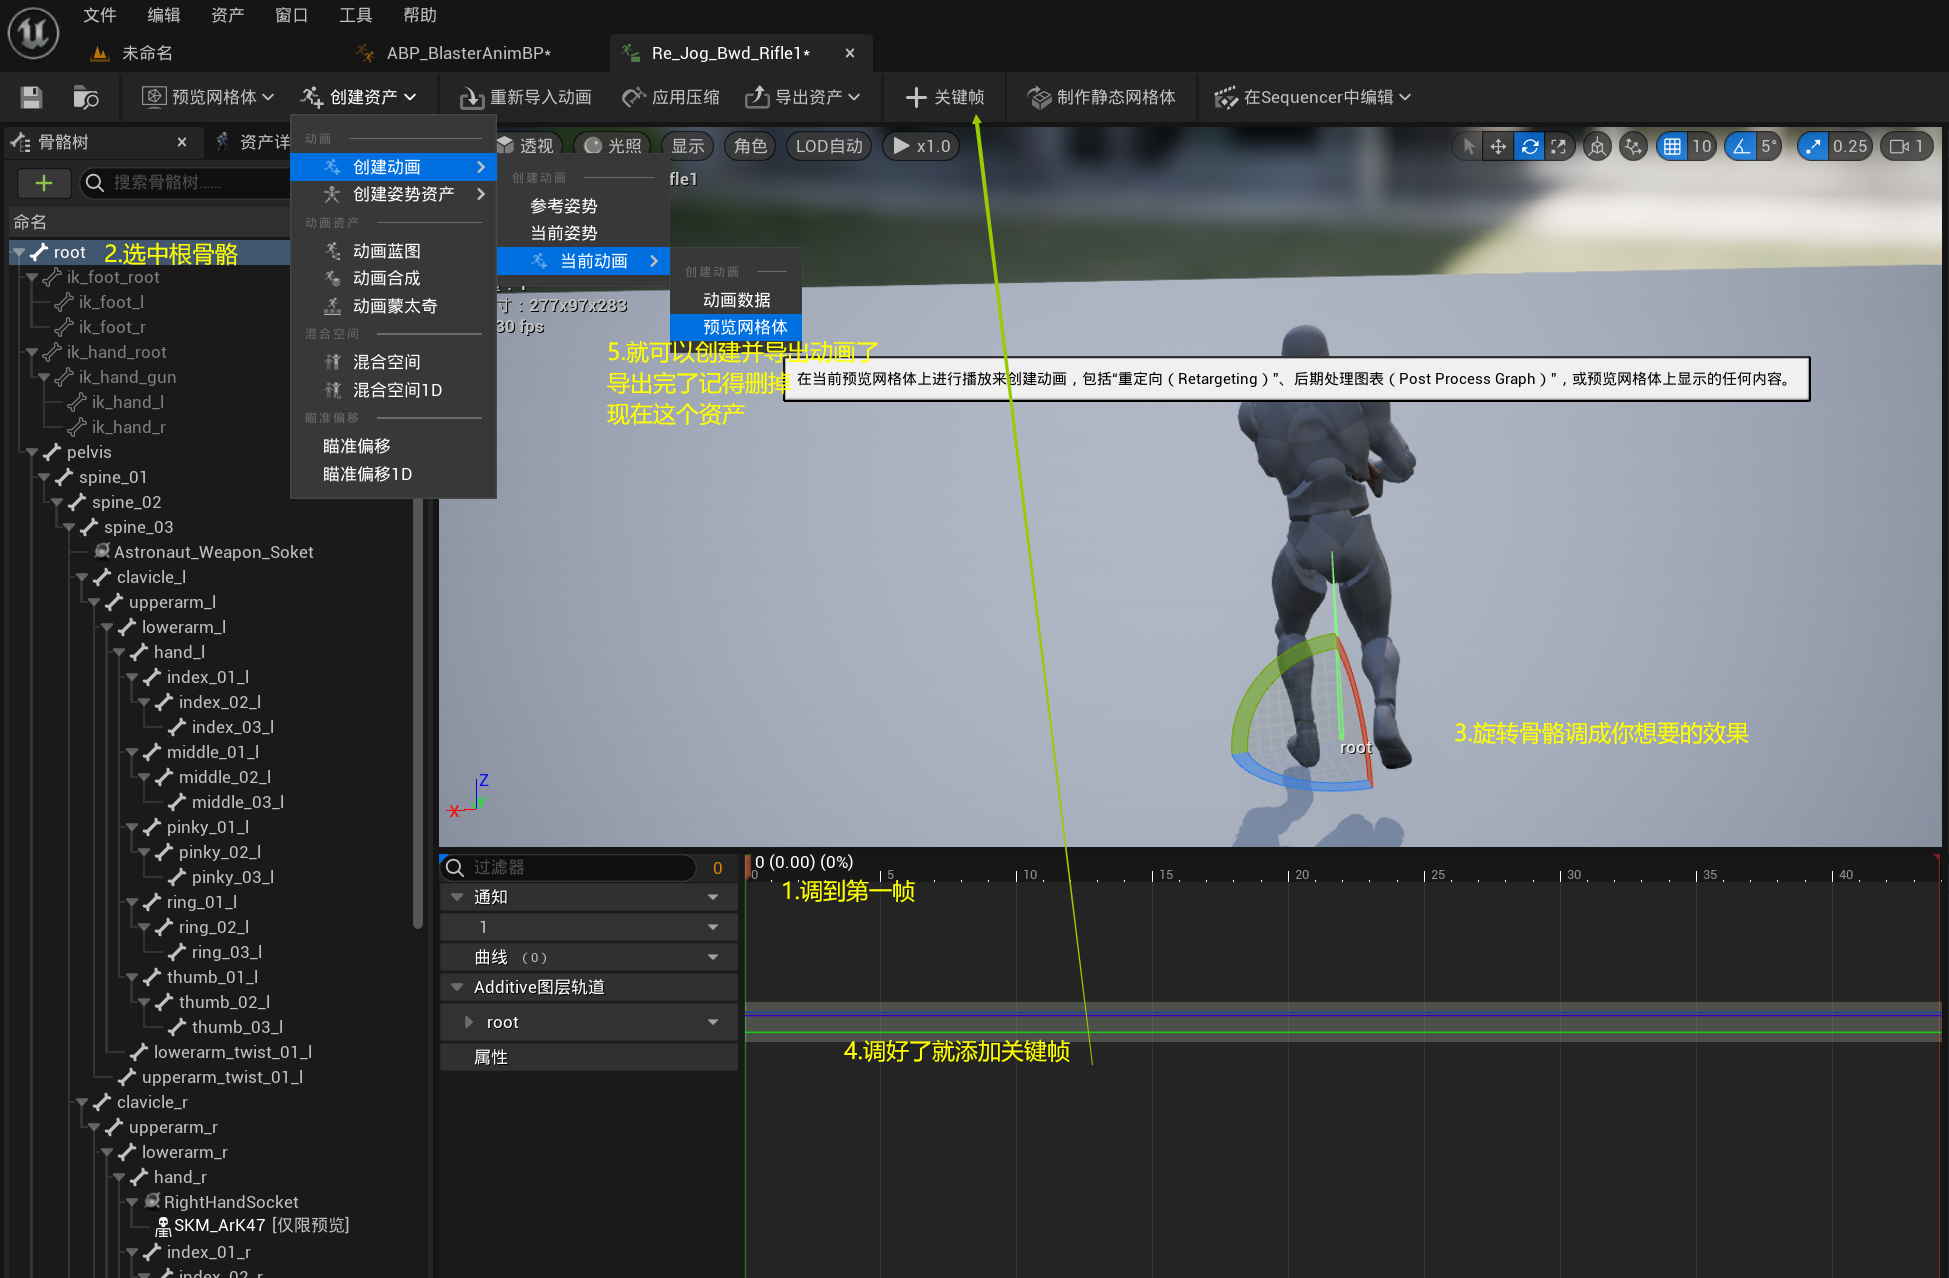The image size is (1949, 1278).
Task: Collapse the ik_hand_root tree node
Action: coord(32,352)
